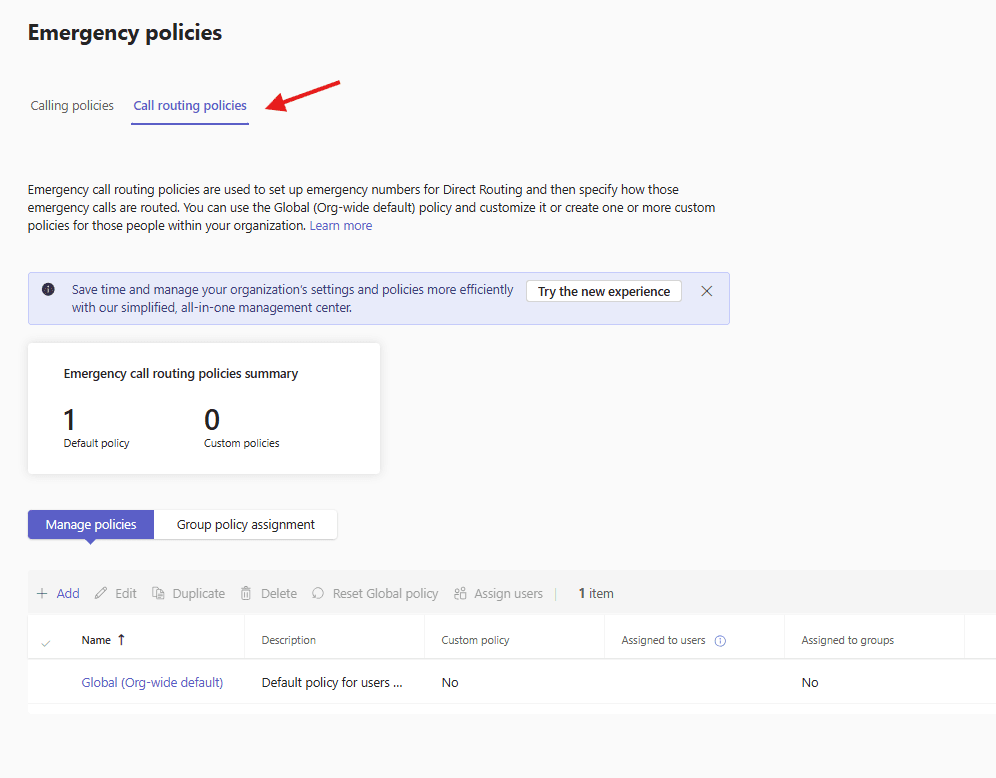Click the Add plus icon in toolbar
This screenshot has height=778, width=996.
tap(42, 593)
